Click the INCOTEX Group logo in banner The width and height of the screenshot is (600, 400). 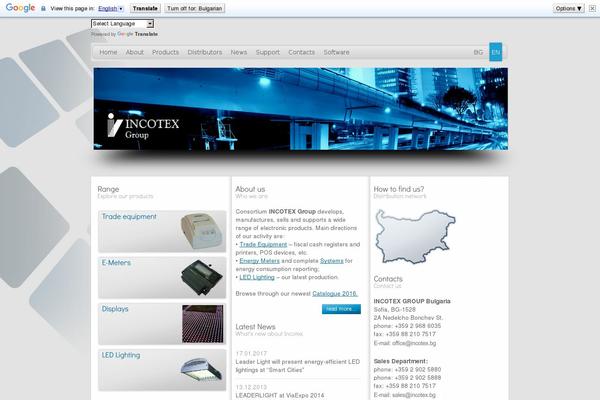point(143,126)
